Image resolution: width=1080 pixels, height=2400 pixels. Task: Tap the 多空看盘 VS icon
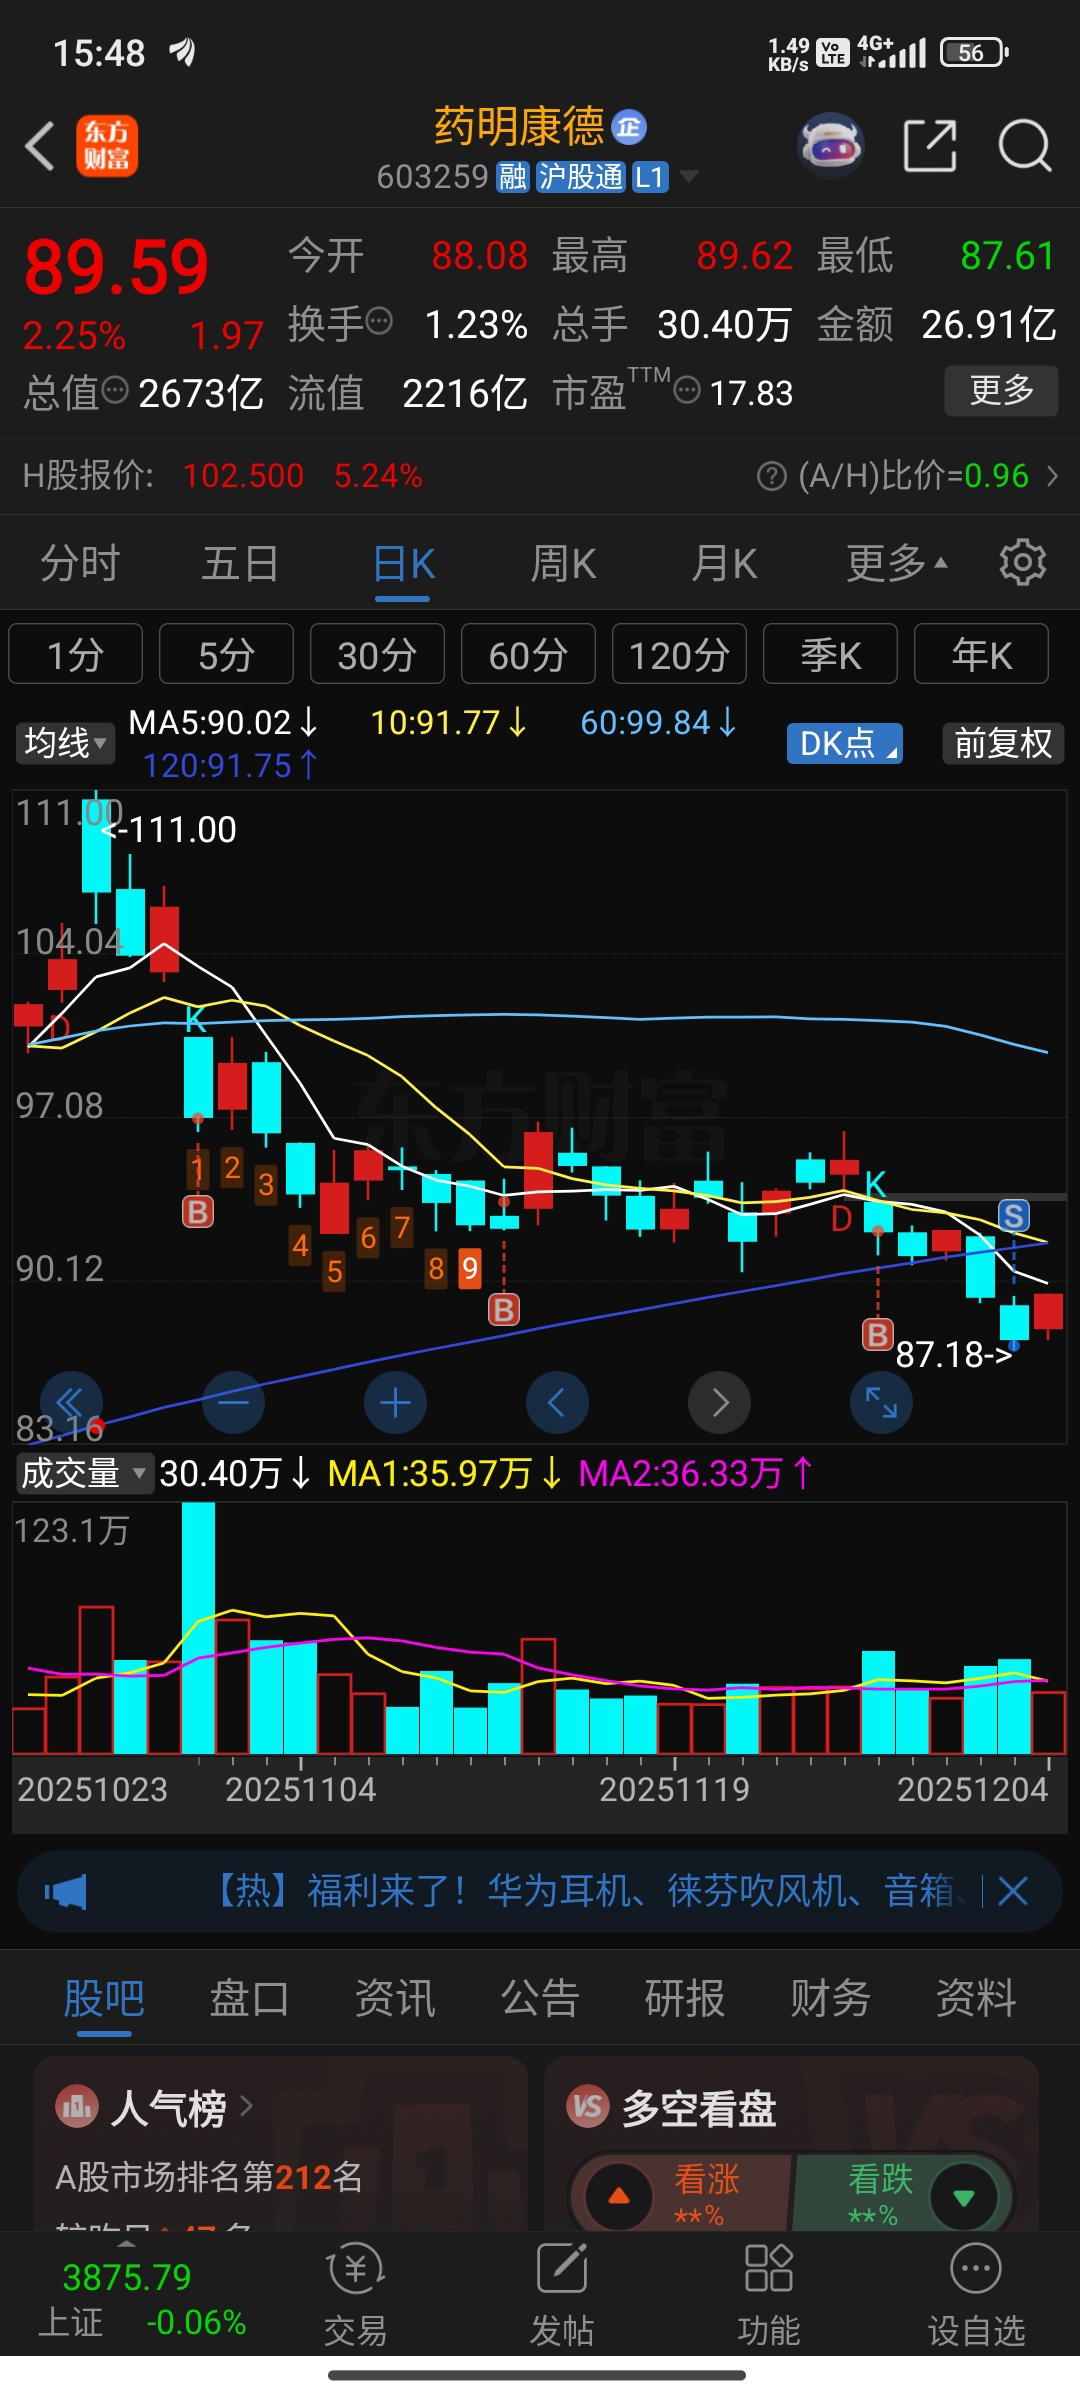tap(588, 2108)
